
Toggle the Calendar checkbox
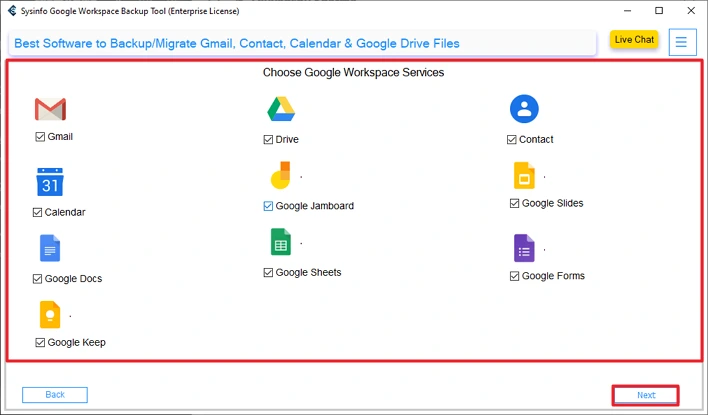coord(37,212)
